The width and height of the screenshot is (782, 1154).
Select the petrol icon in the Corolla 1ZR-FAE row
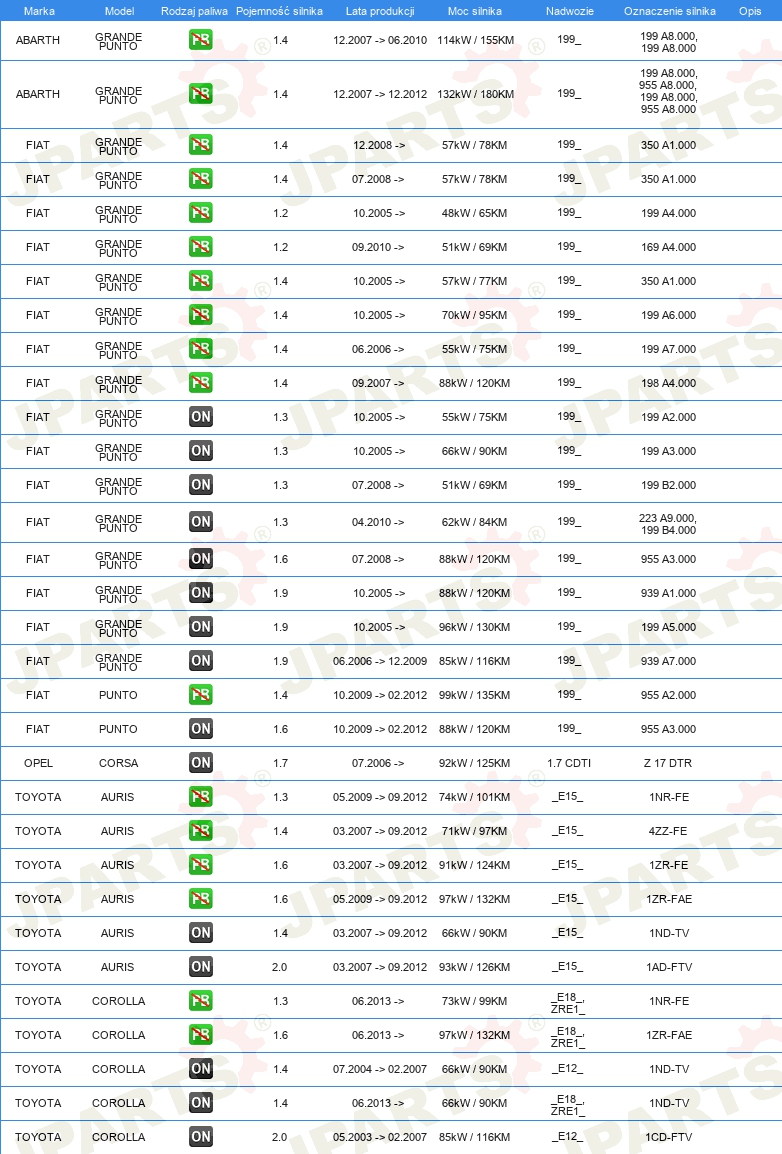coord(201,1034)
